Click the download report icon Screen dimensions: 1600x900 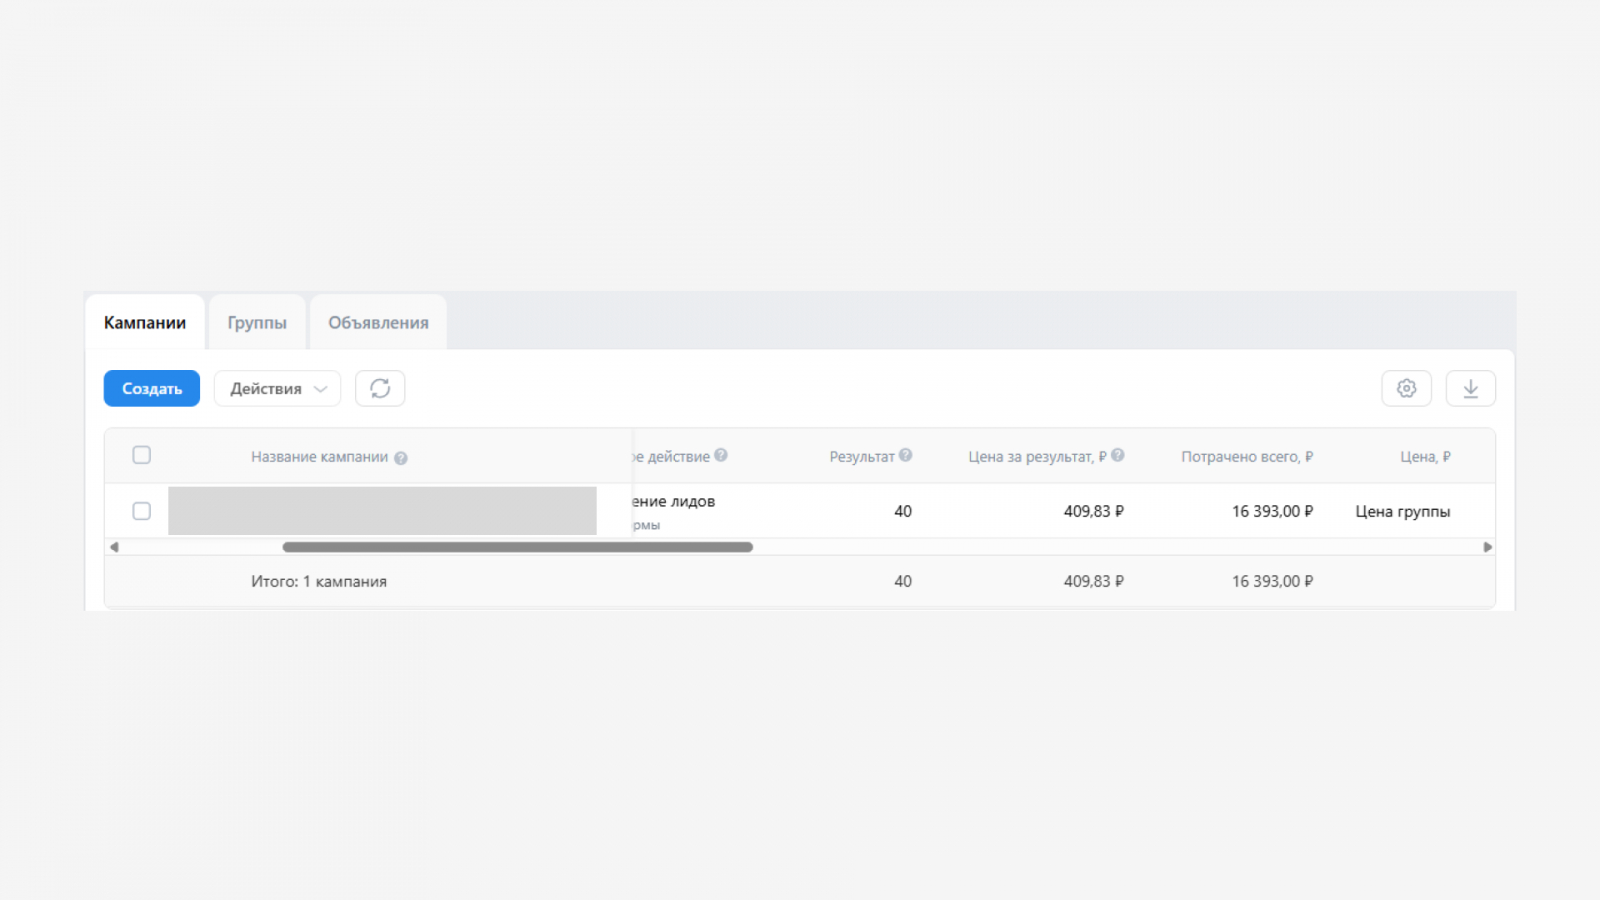pos(1470,388)
